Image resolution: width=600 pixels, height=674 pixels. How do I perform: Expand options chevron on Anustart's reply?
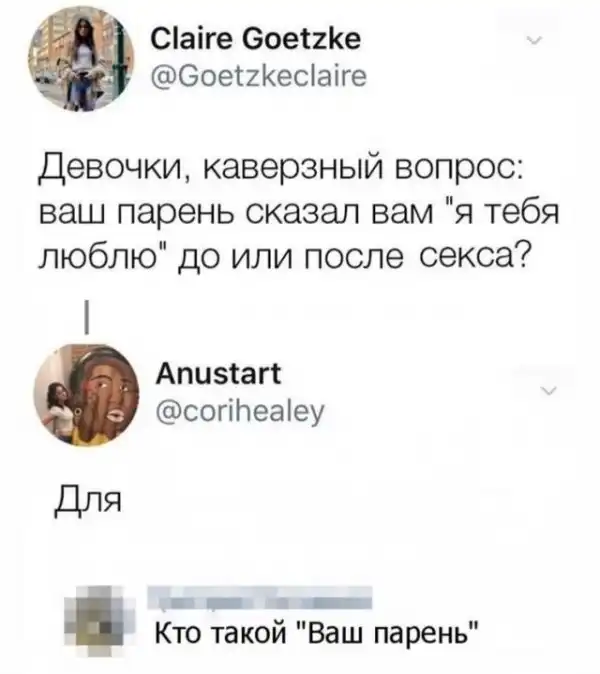[549, 391]
